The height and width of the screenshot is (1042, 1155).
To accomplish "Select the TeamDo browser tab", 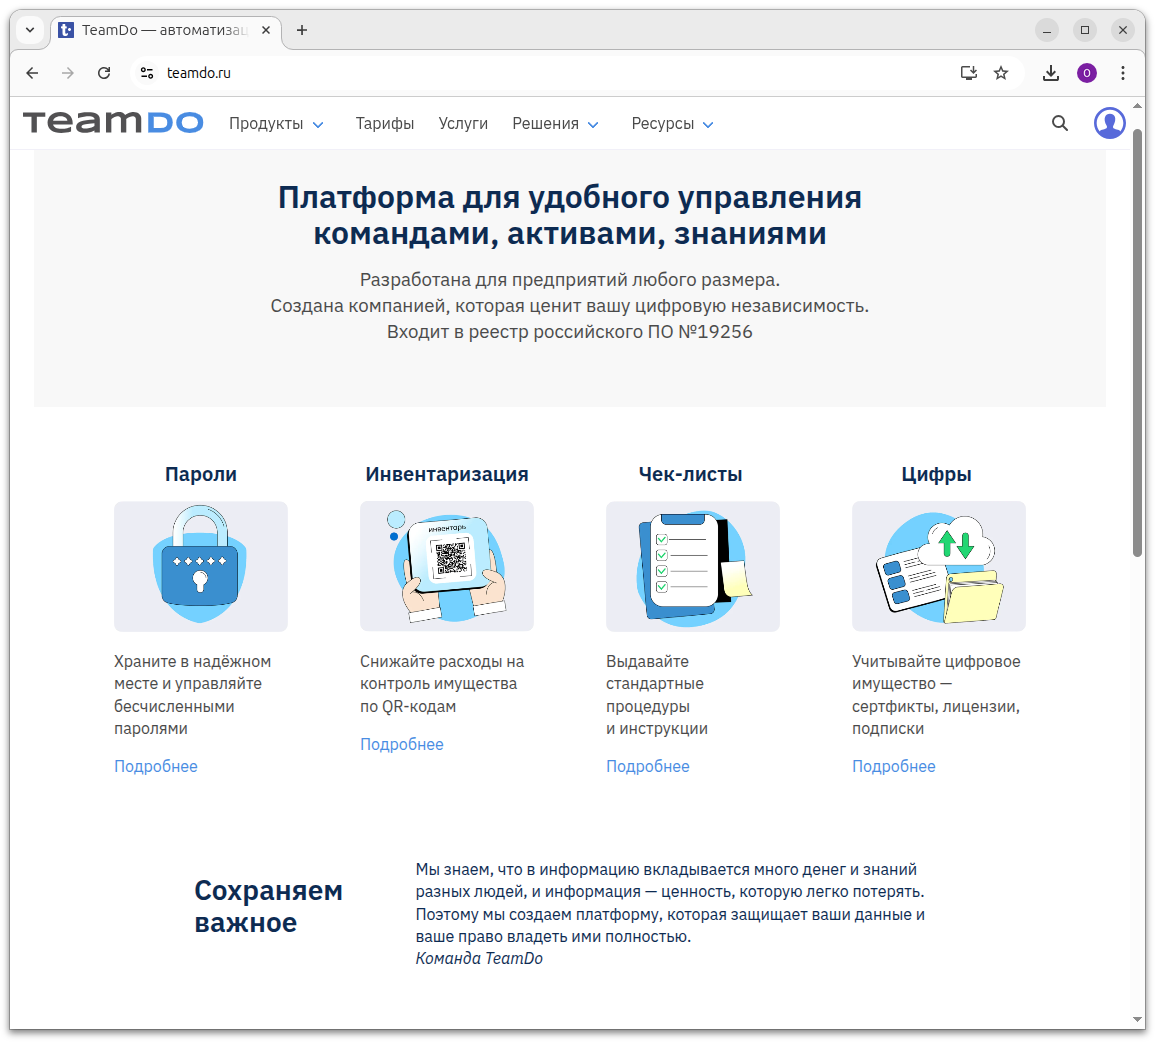I will [x=166, y=30].
